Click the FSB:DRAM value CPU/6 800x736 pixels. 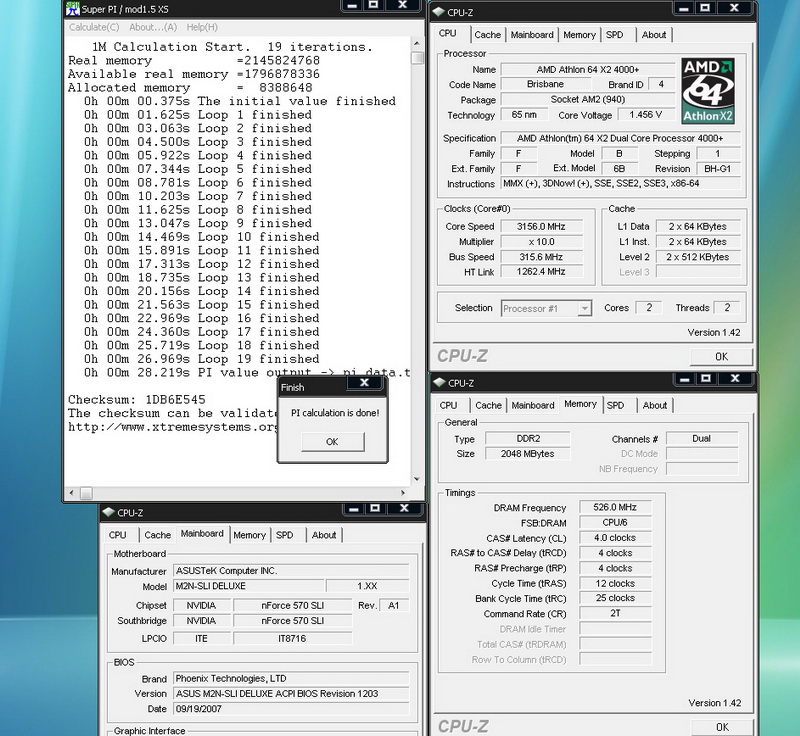coord(615,523)
